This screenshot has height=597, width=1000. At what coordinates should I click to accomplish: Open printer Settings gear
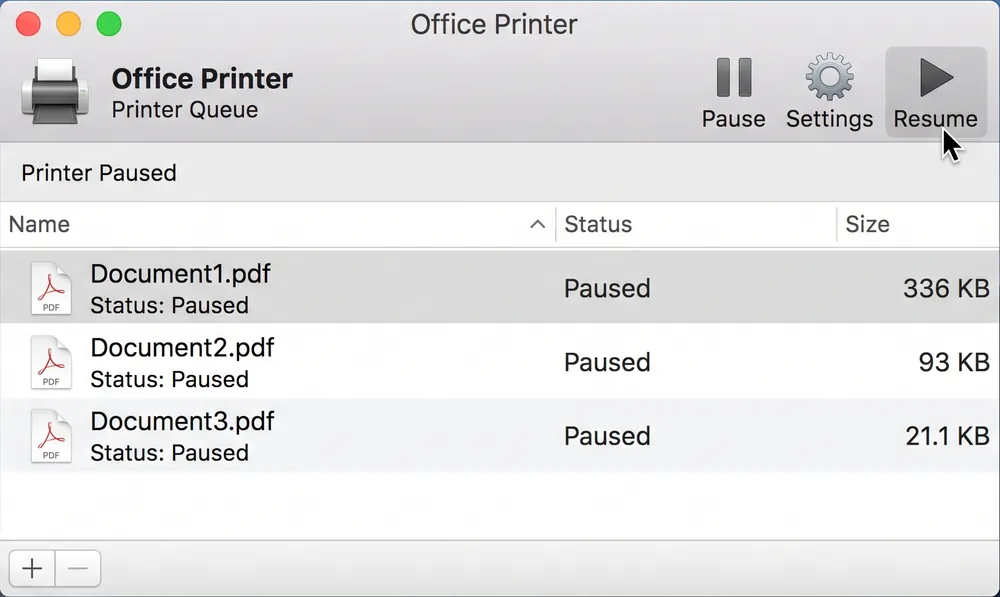(829, 92)
